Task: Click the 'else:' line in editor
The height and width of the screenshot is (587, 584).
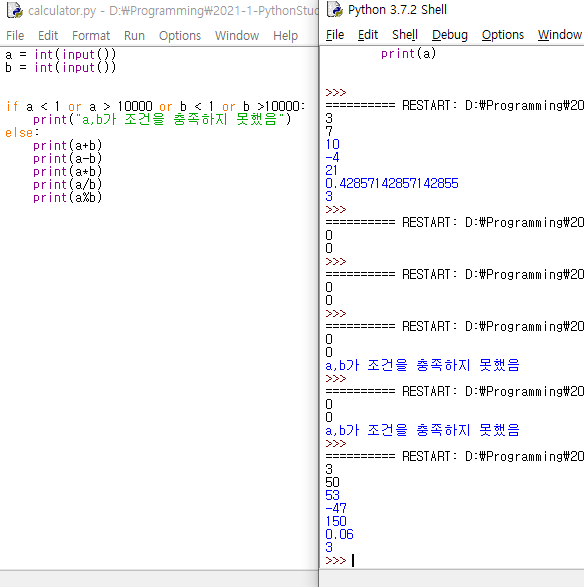Action: pyautogui.click(x=22, y=133)
